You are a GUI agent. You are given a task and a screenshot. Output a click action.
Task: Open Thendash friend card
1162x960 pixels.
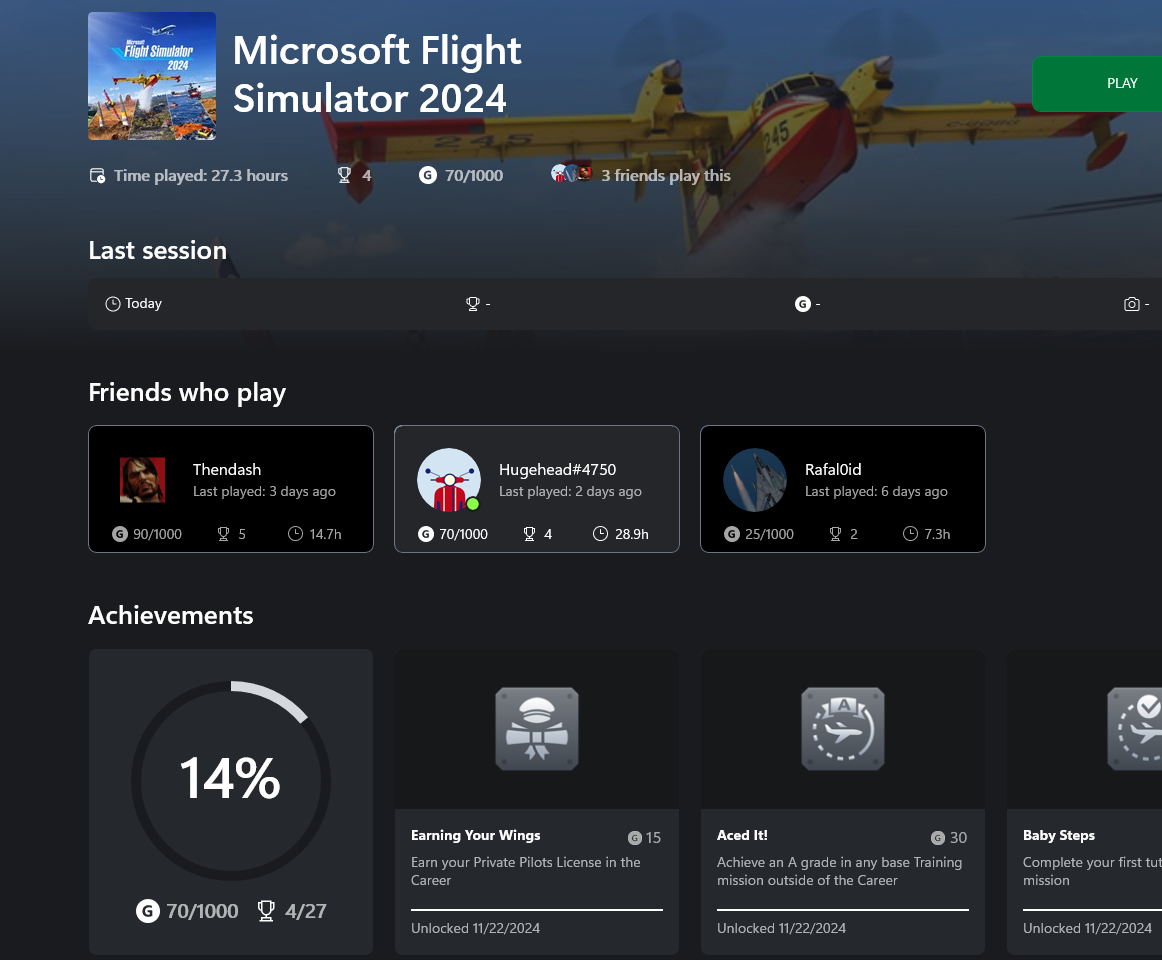coord(230,489)
